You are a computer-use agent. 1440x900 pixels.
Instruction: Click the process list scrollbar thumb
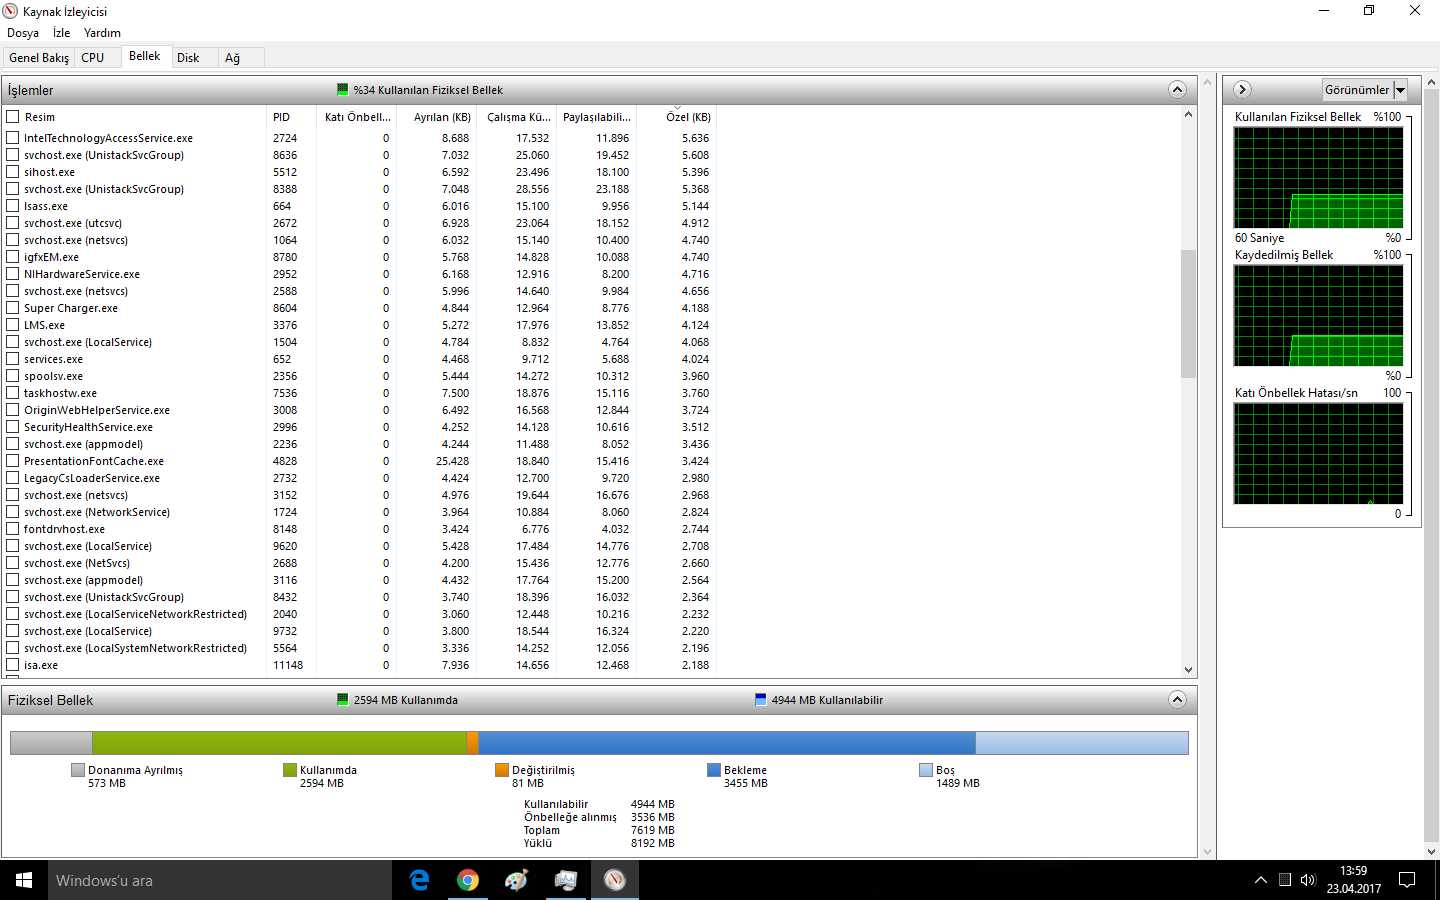coord(1188,313)
